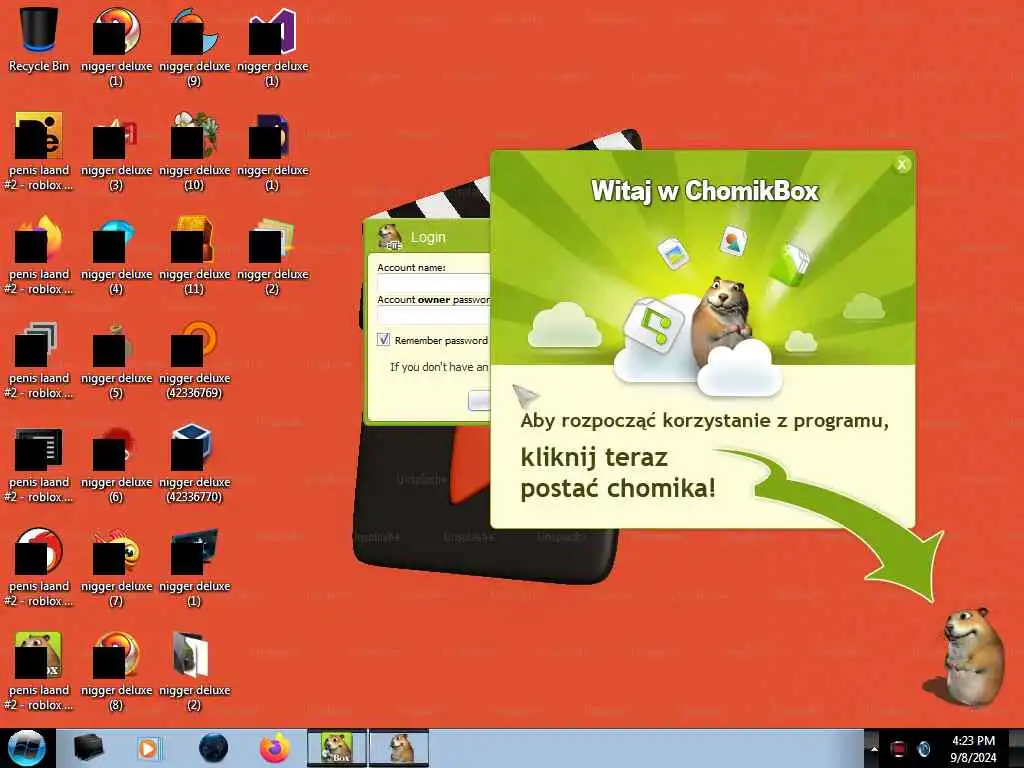The width and height of the screenshot is (1024, 768).
Task: Switch to the ChomikBox Box taskbar button
Action: (337, 748)
